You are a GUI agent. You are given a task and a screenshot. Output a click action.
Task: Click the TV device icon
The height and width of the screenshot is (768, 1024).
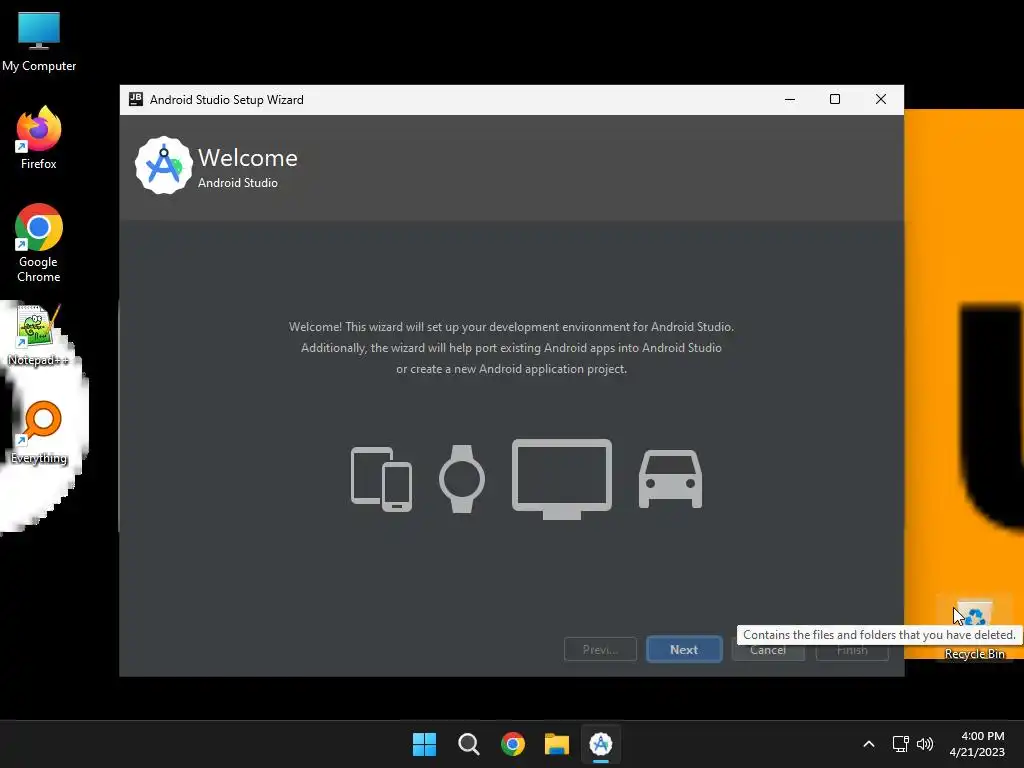562,479
